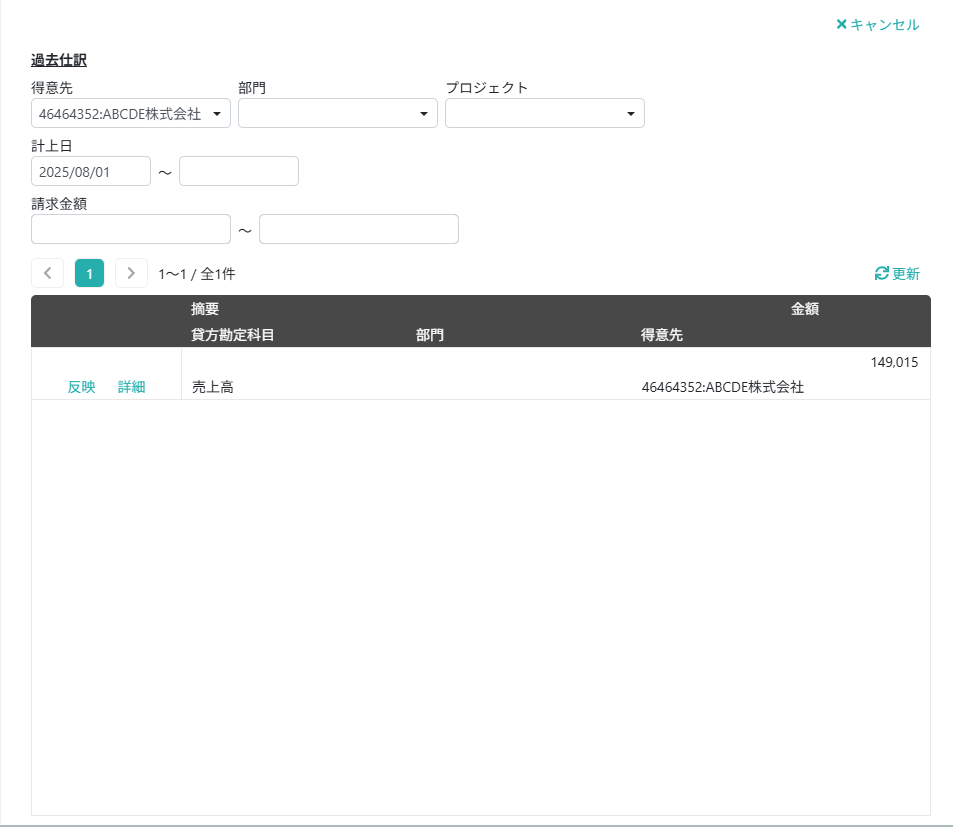Go to previous page with left chevron
Viewport: 953px width, 827px height.
pyautogui.click(x=47, y=273)
